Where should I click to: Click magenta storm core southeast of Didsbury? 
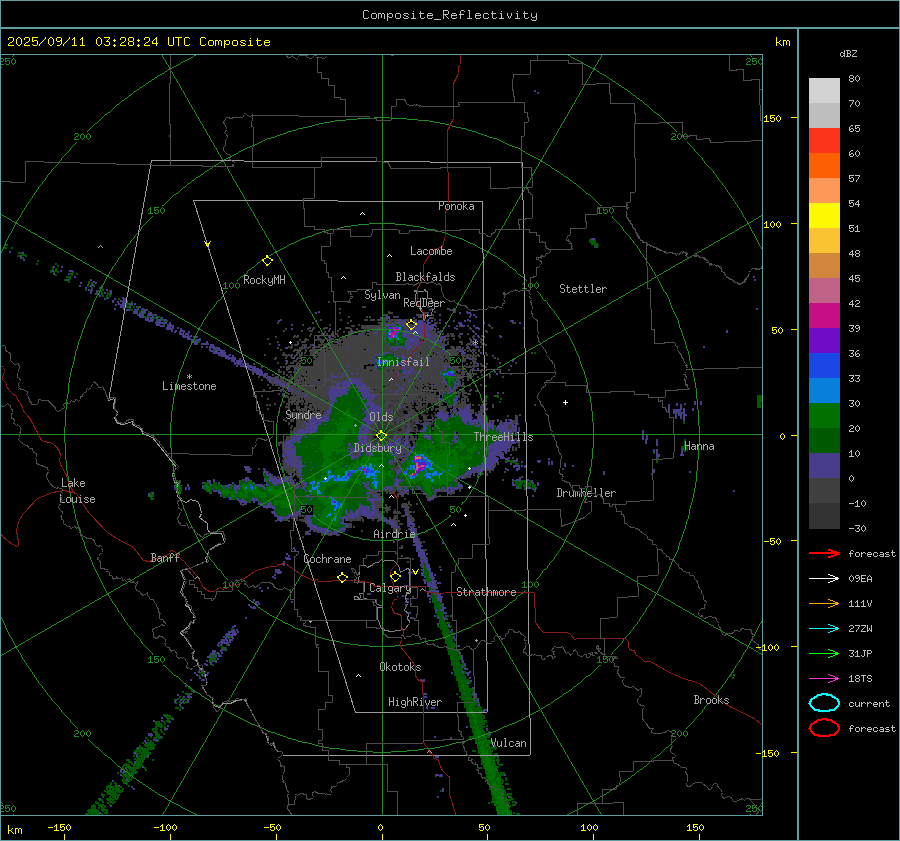420,463
